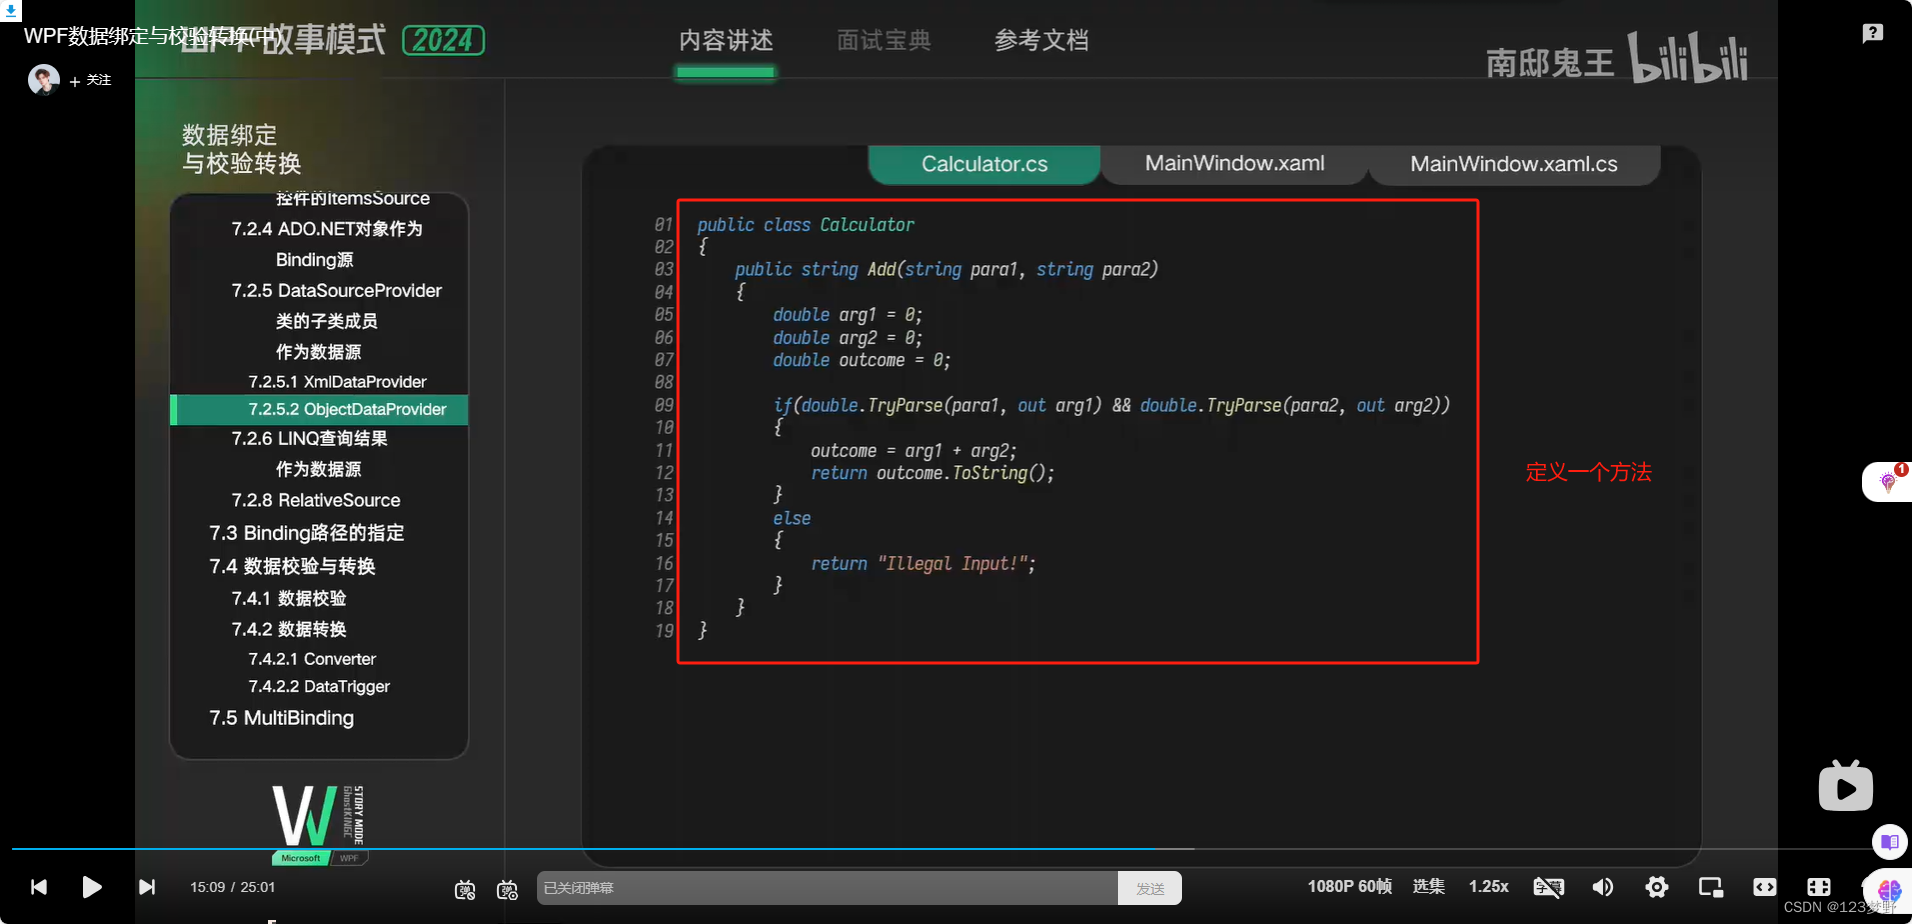This screenshot has height=924, width=1912.
Task: Click code line 'return "Illegal Input!";'
Action: (922, 564)
